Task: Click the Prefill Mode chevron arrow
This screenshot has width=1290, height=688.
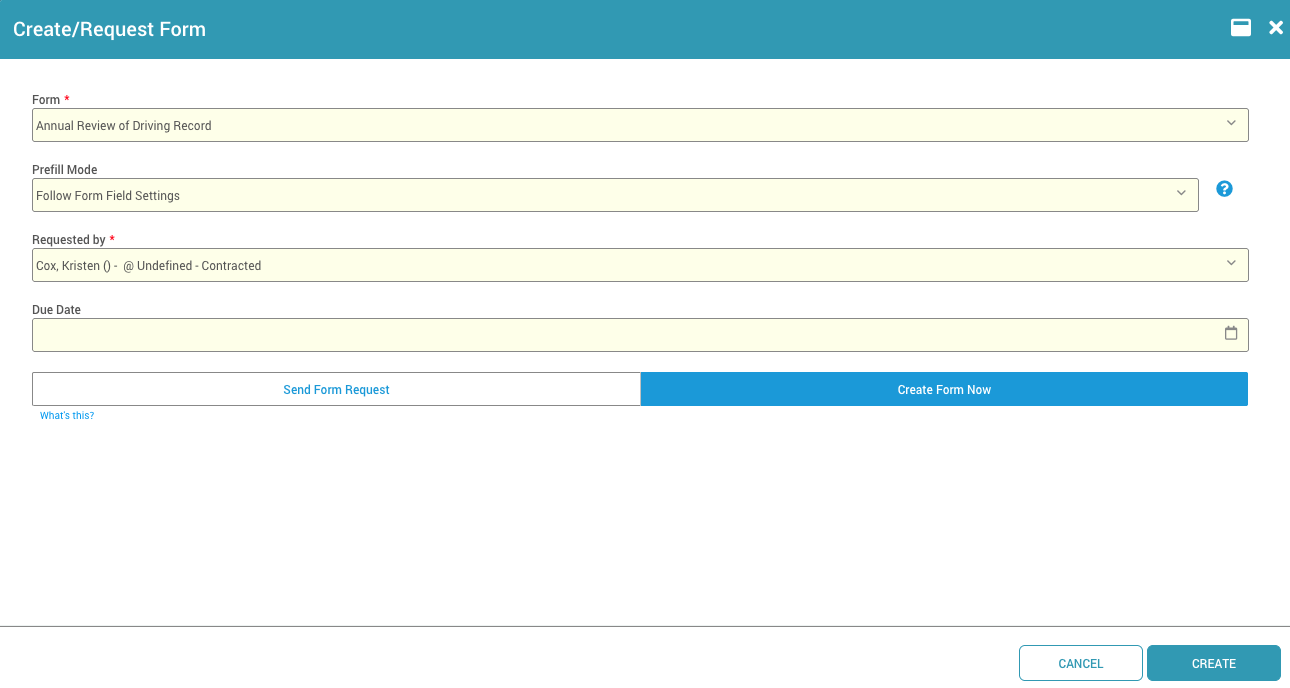Action: point(1181,194)
